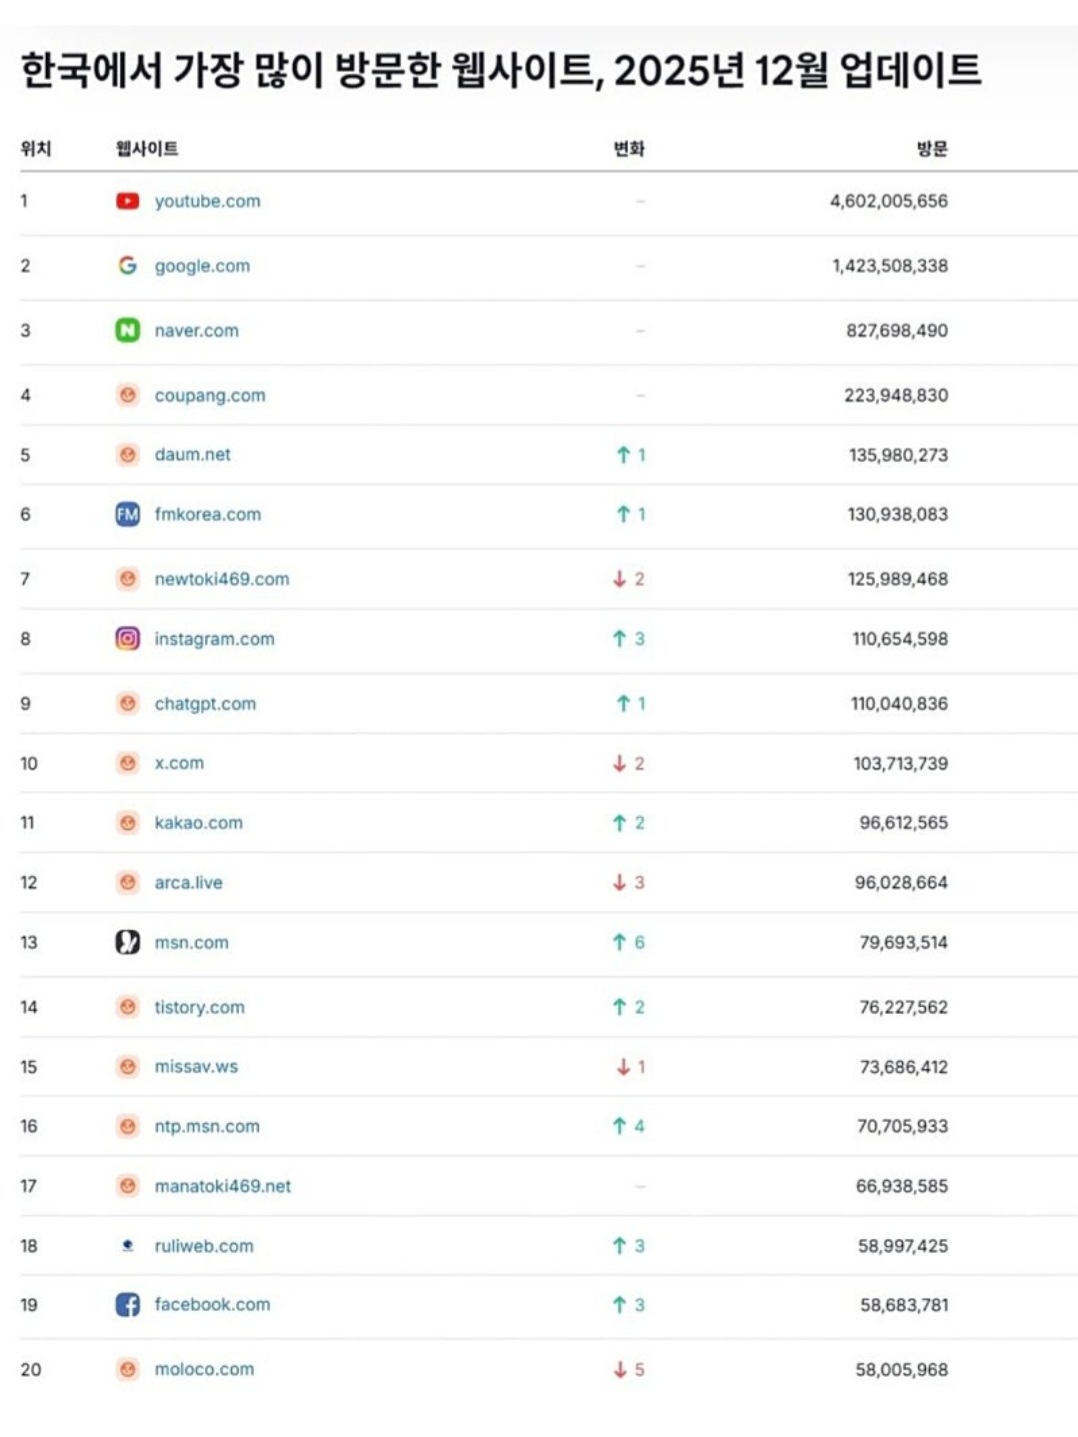The width and height of the screenshot is (1078, 1437).
Task: Open the moloco.com link
Action: click(x=204, y=1369)
